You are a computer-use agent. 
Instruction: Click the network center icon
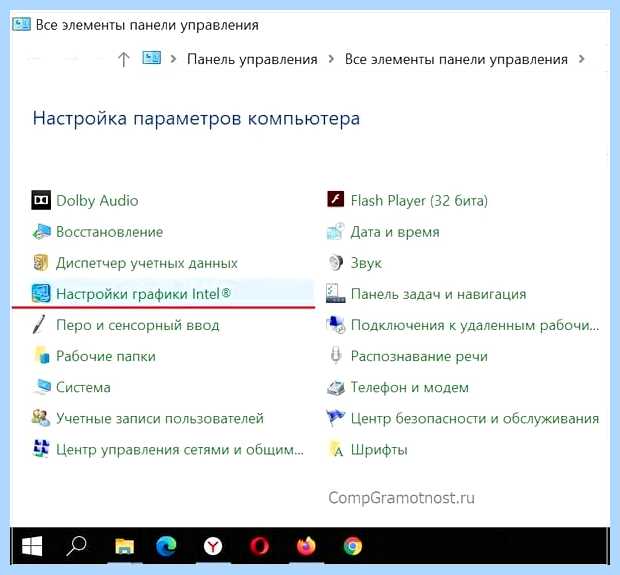tap(41, 449)
